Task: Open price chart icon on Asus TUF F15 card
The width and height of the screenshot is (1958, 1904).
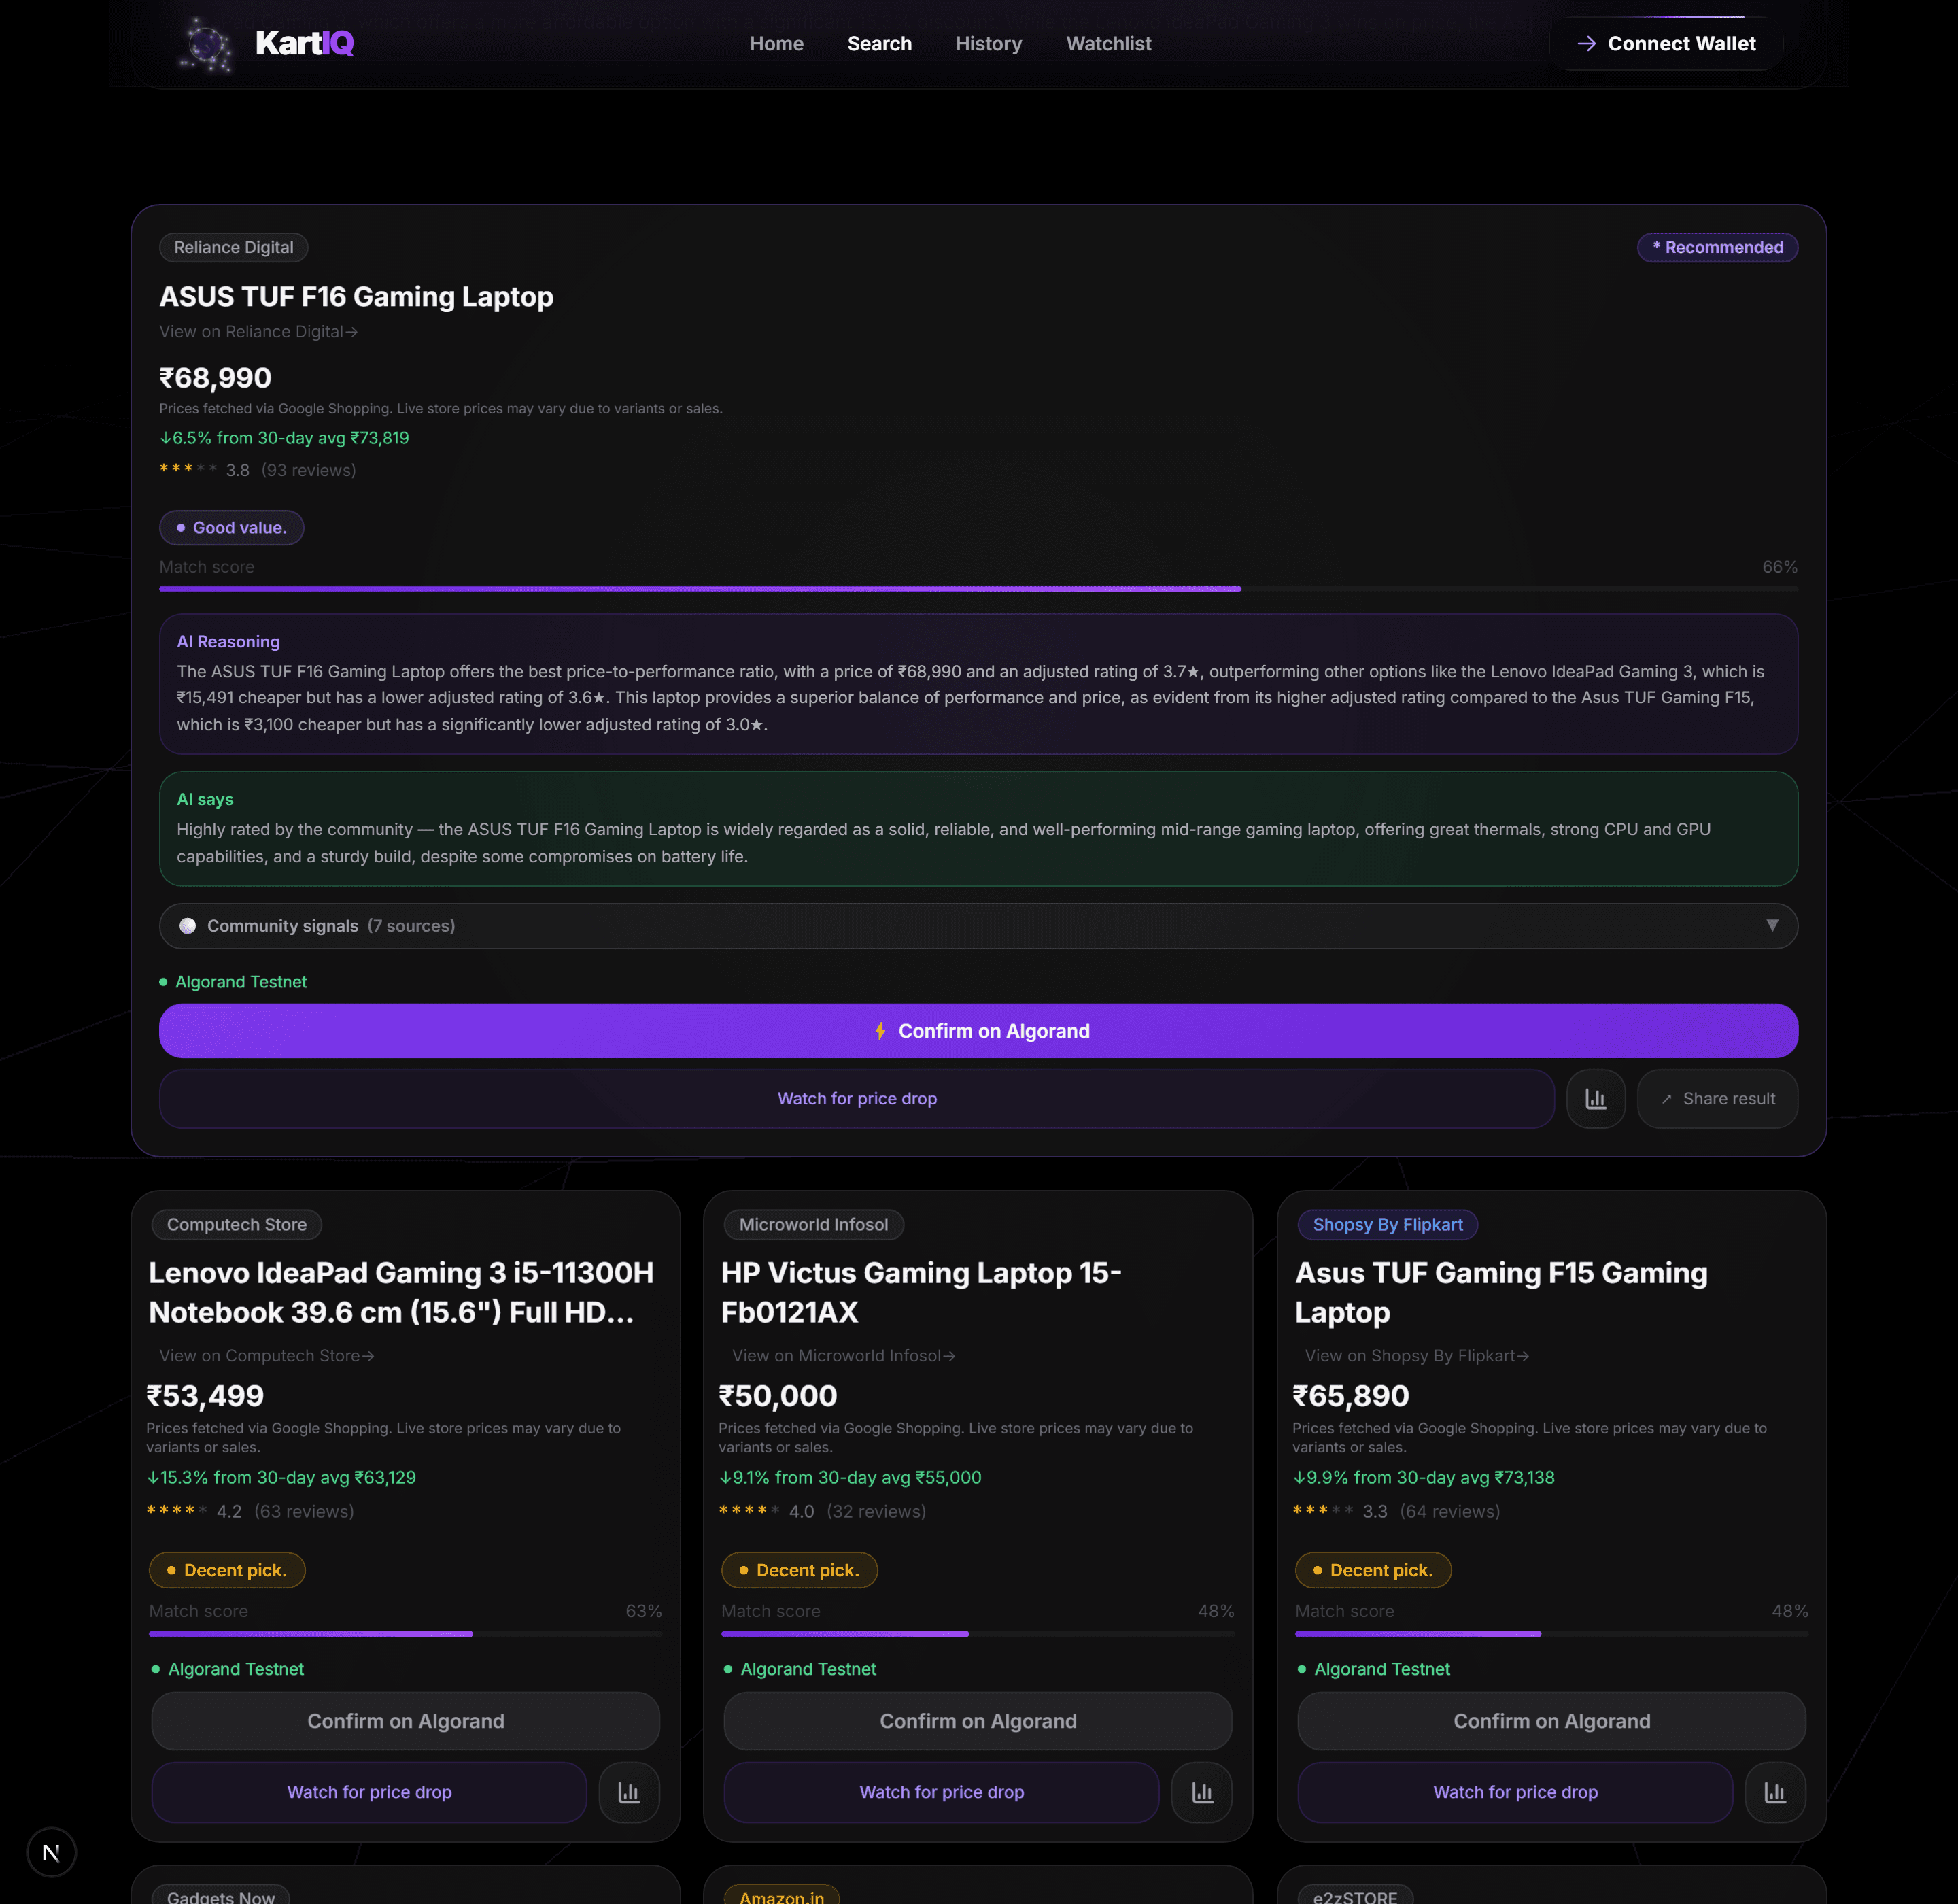Action: pos(1775,1792)
